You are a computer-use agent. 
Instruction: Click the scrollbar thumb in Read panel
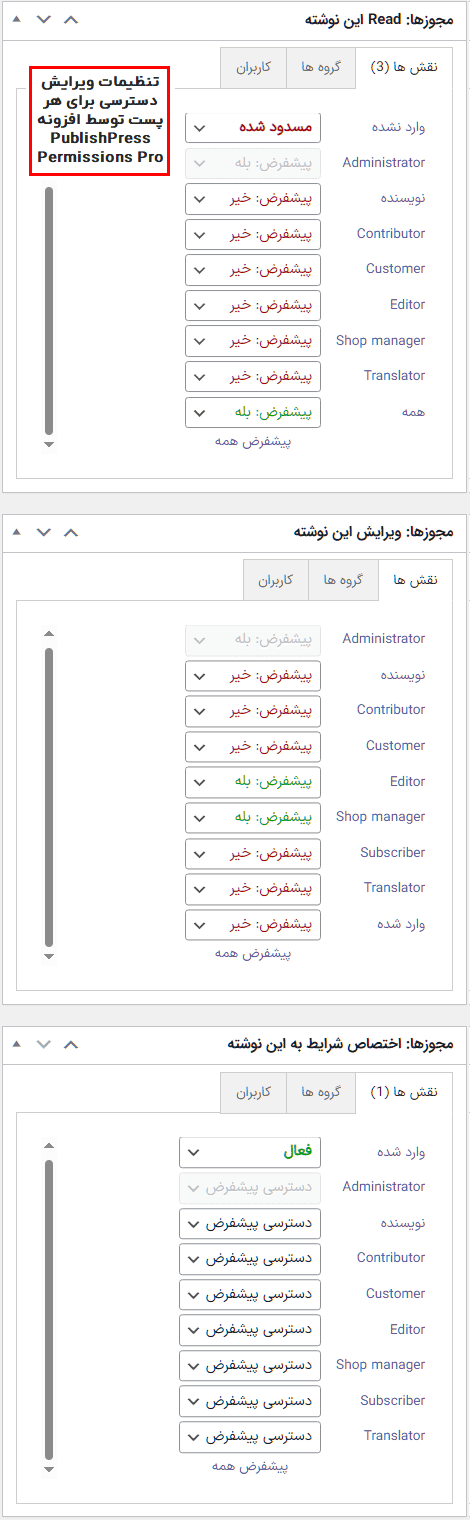coord(49,310)
